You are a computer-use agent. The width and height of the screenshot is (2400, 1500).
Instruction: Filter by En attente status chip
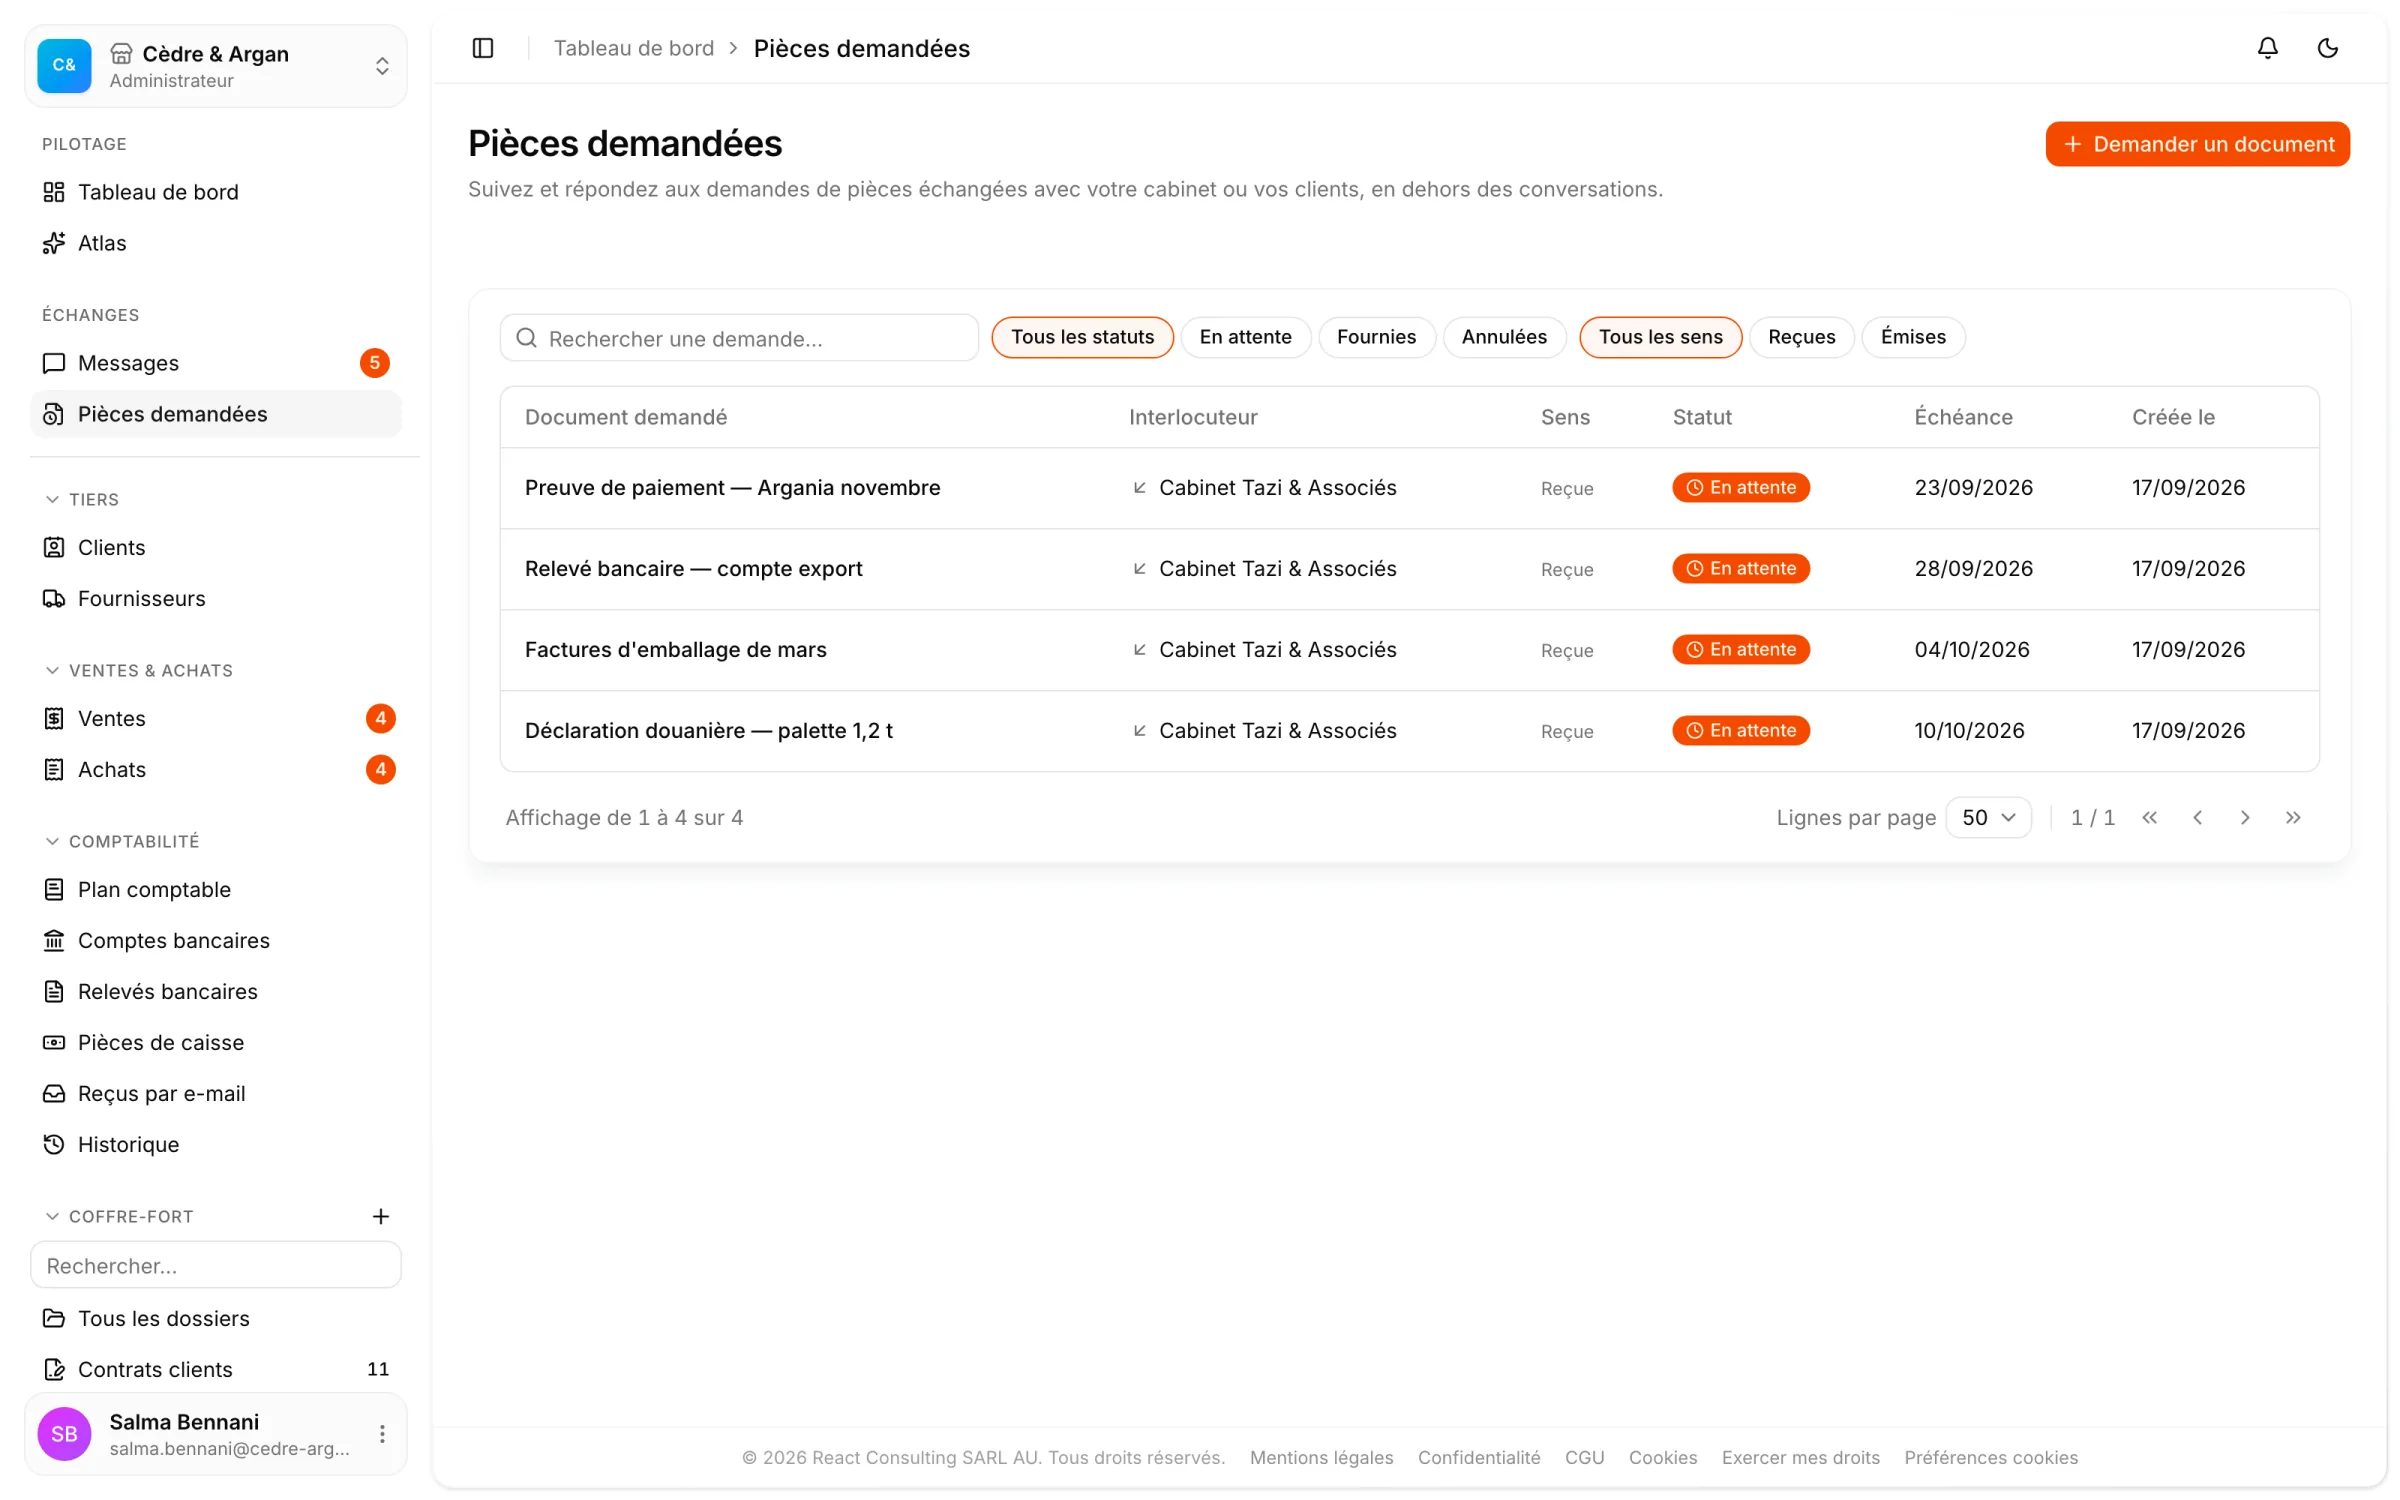coord(1245,337)
